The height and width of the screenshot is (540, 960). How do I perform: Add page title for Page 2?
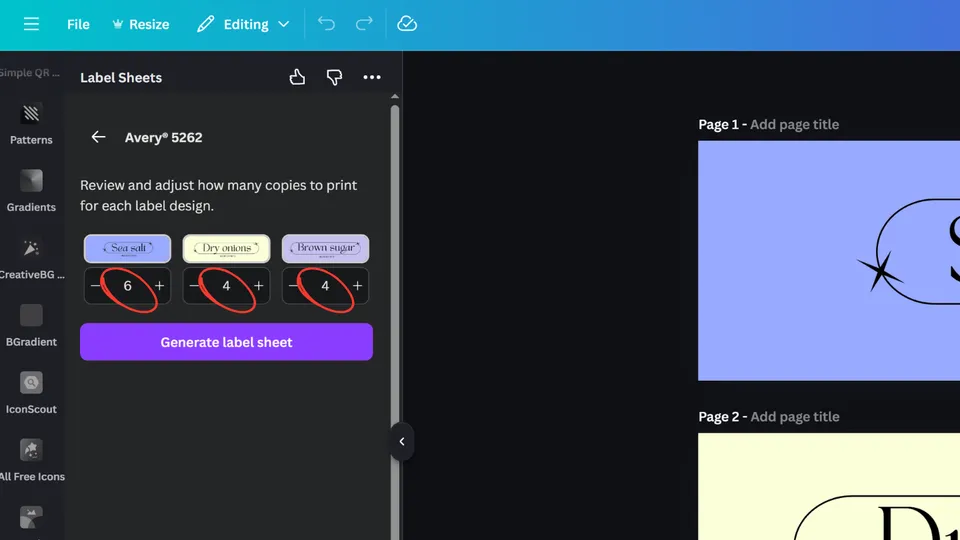point(795,417)
